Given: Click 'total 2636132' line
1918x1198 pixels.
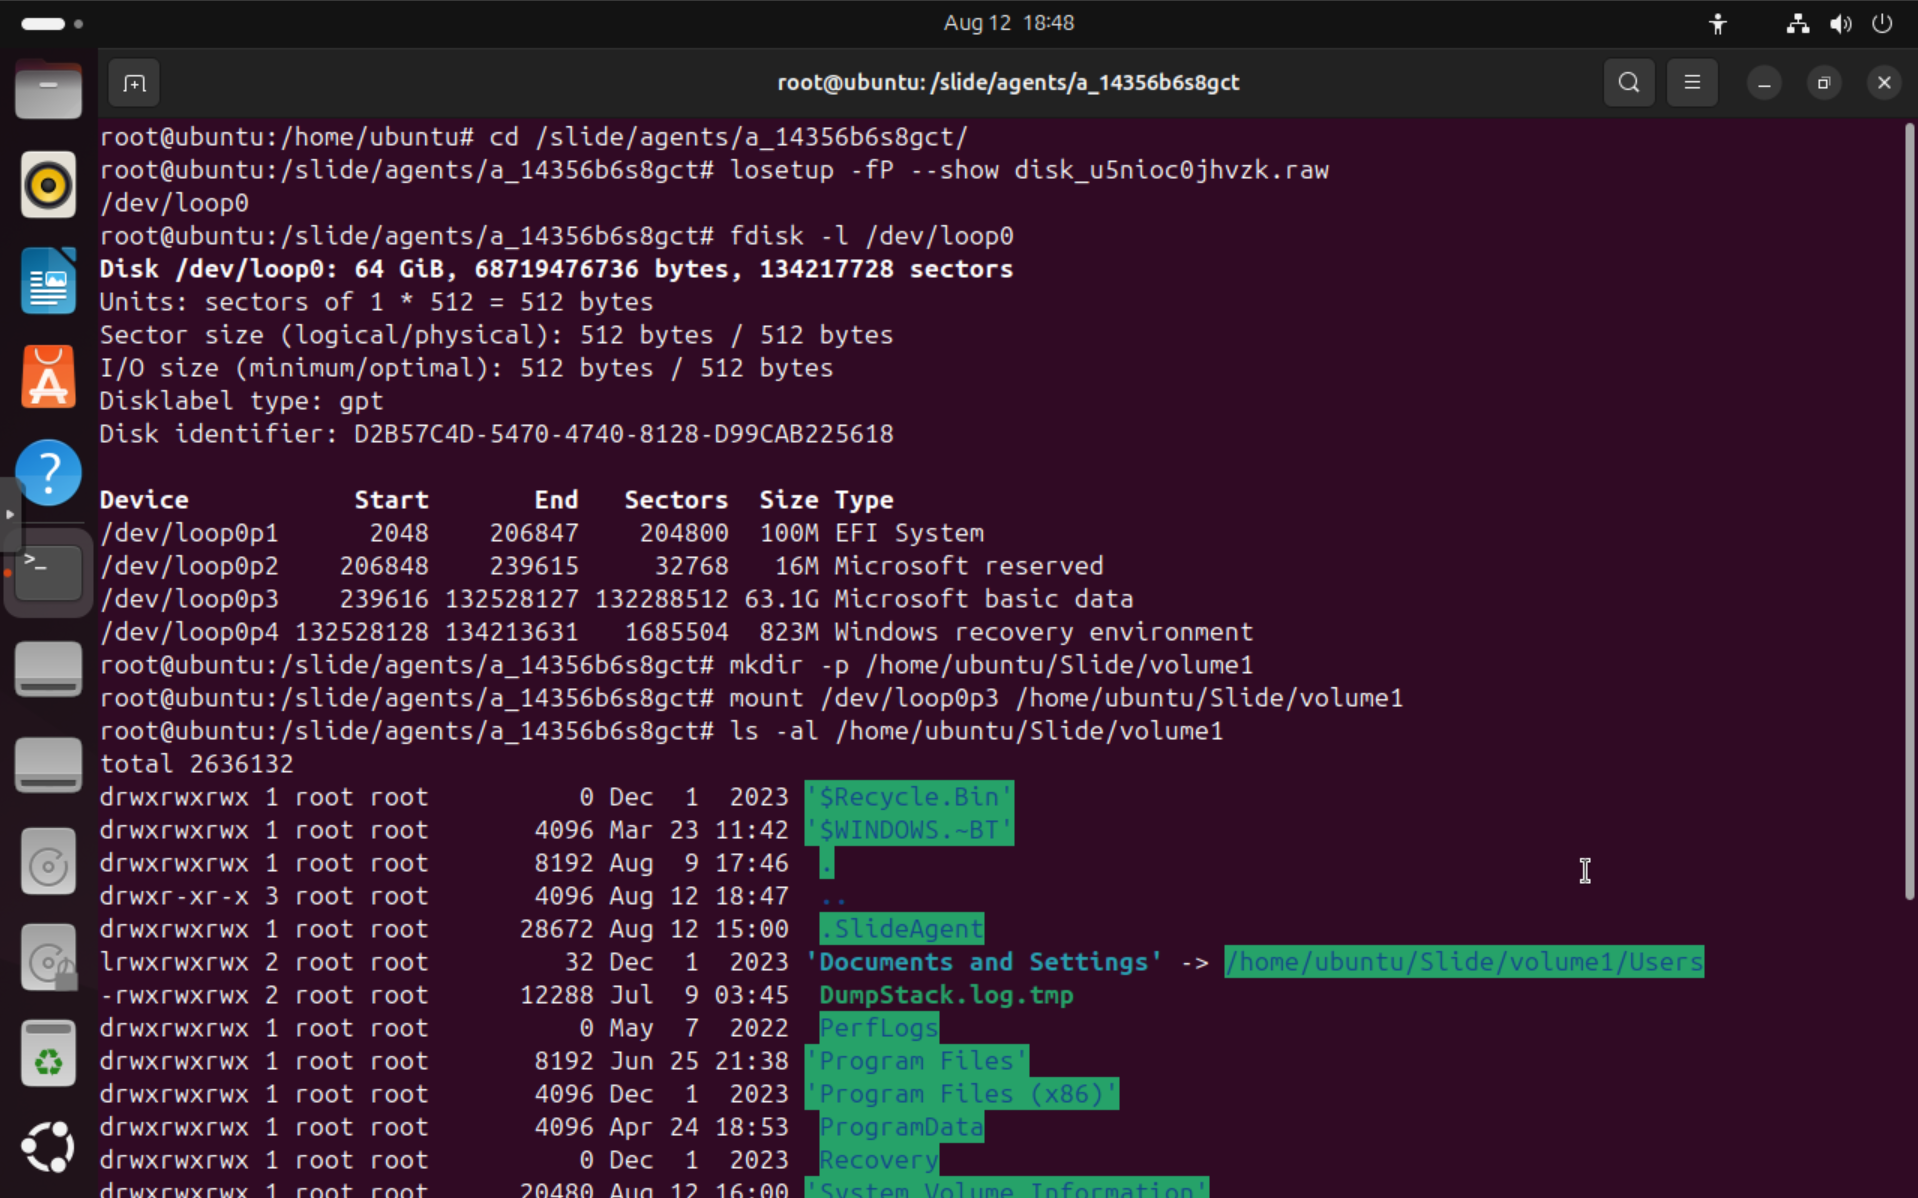Looking at the screenshot, I should (x=196, y=764).
